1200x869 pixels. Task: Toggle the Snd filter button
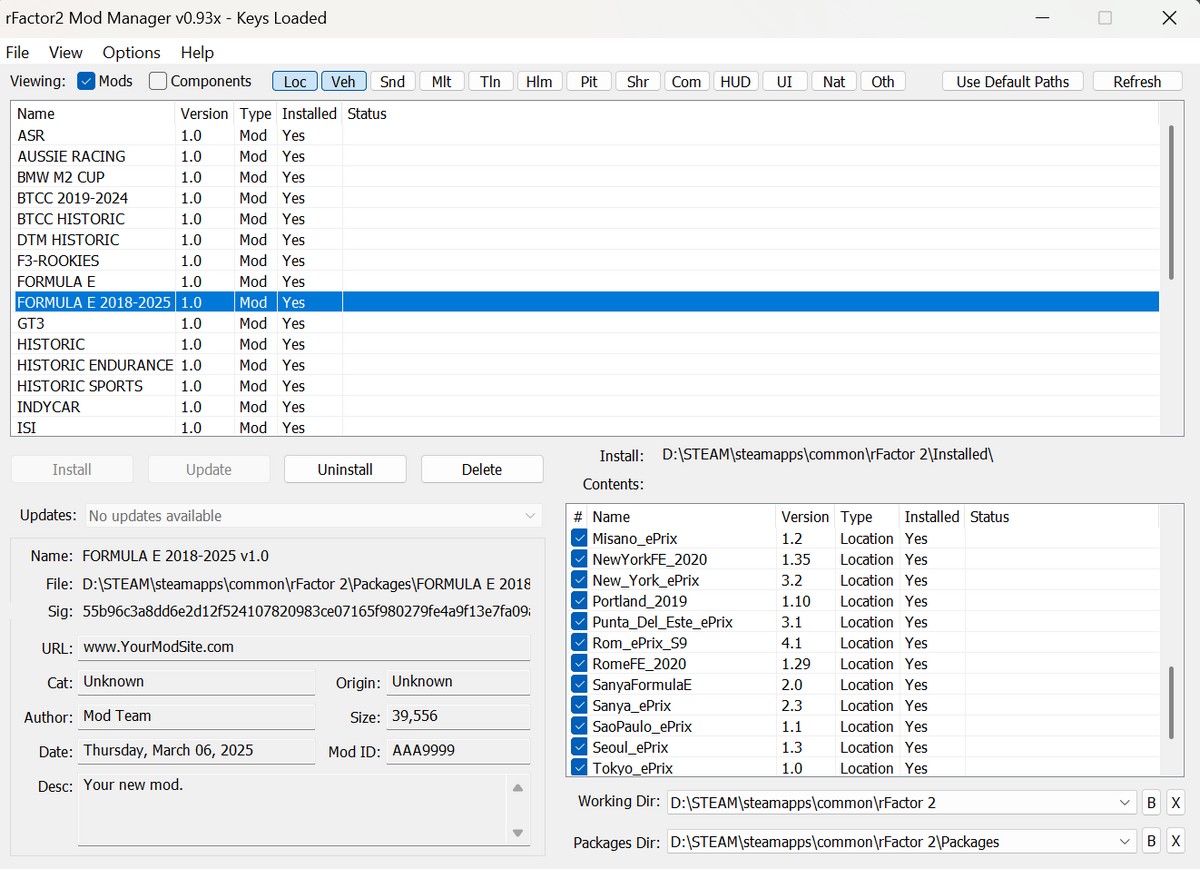393,82
